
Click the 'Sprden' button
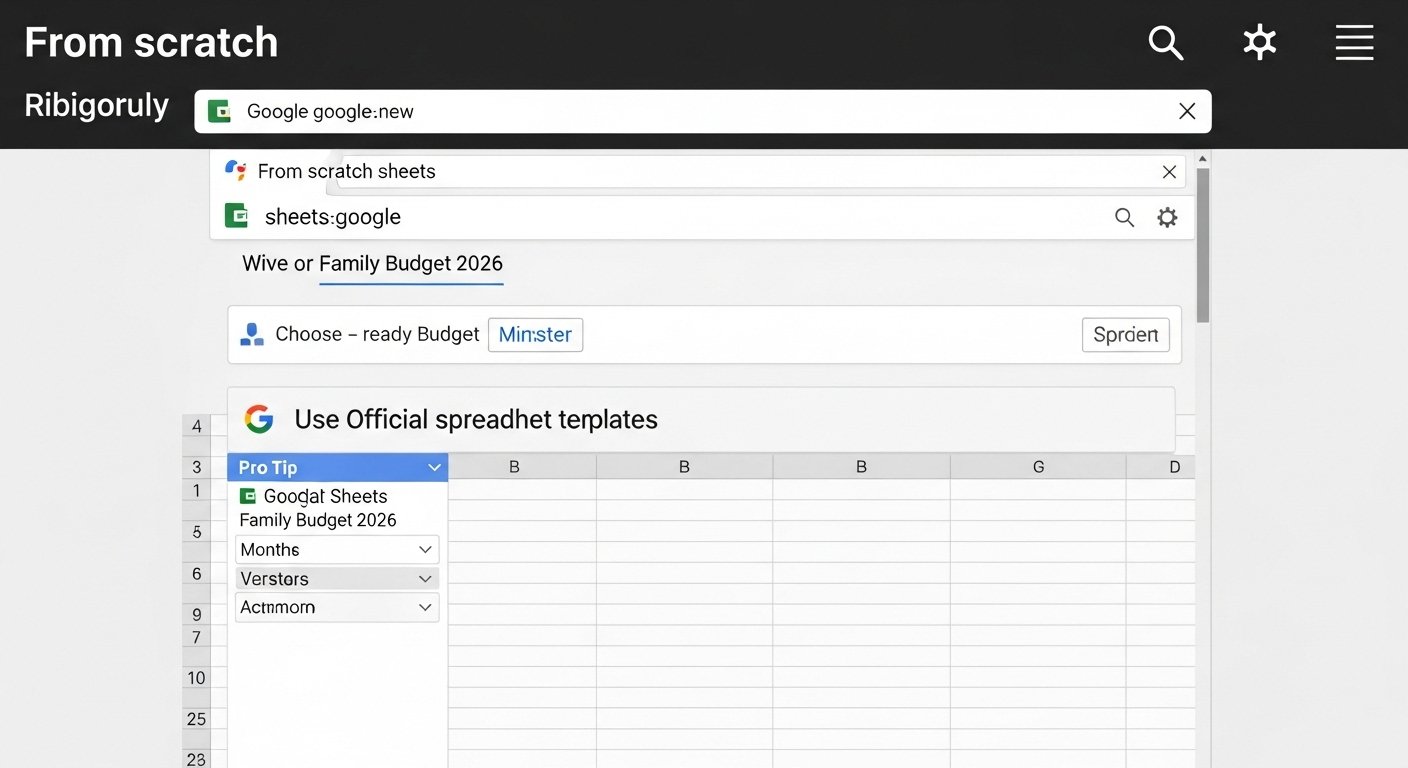click(x=1126, y=334)
